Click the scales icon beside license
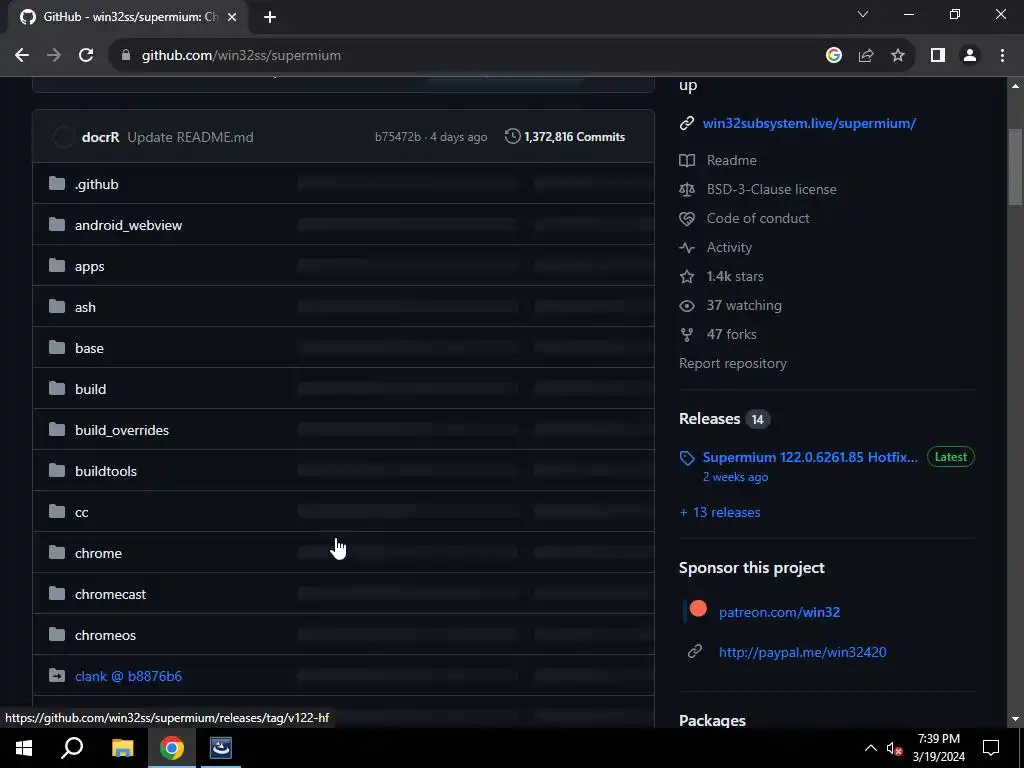 point(686,189)
